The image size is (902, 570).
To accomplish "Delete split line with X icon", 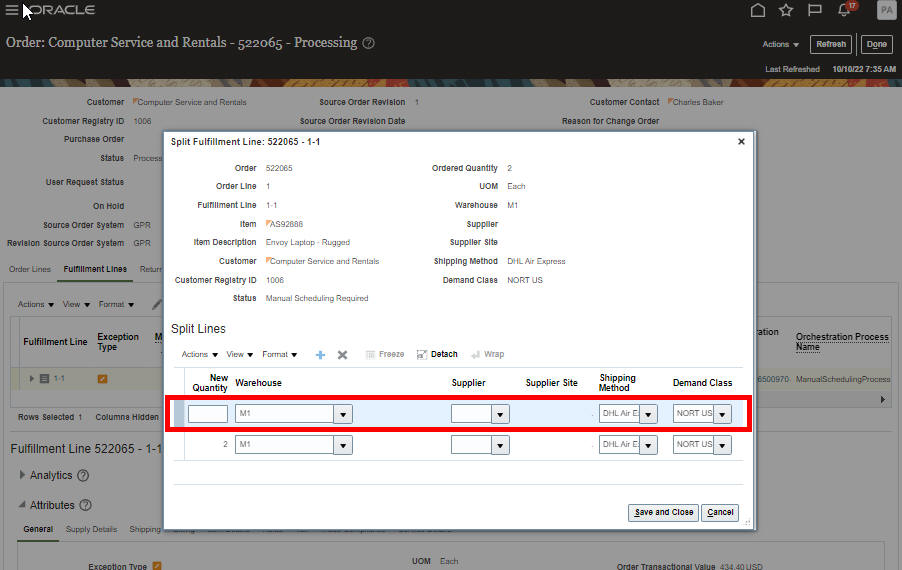I will [x=342, y=355].
